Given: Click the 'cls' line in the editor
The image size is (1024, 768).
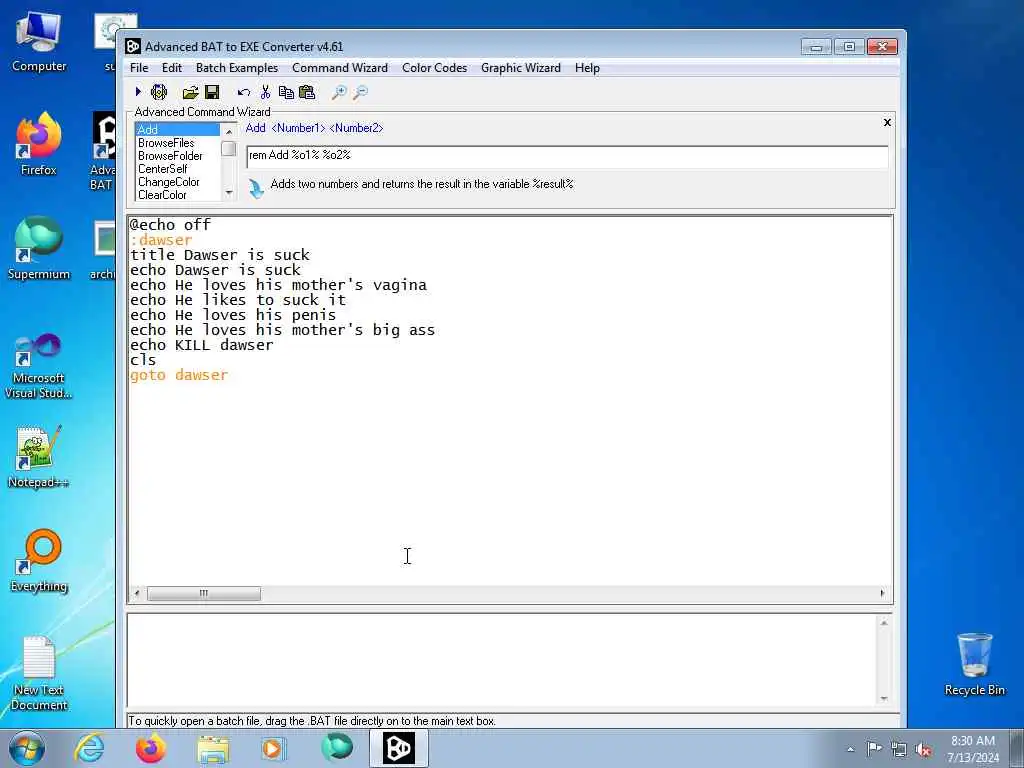Looking at the screenshot, I should coord(143,360).
